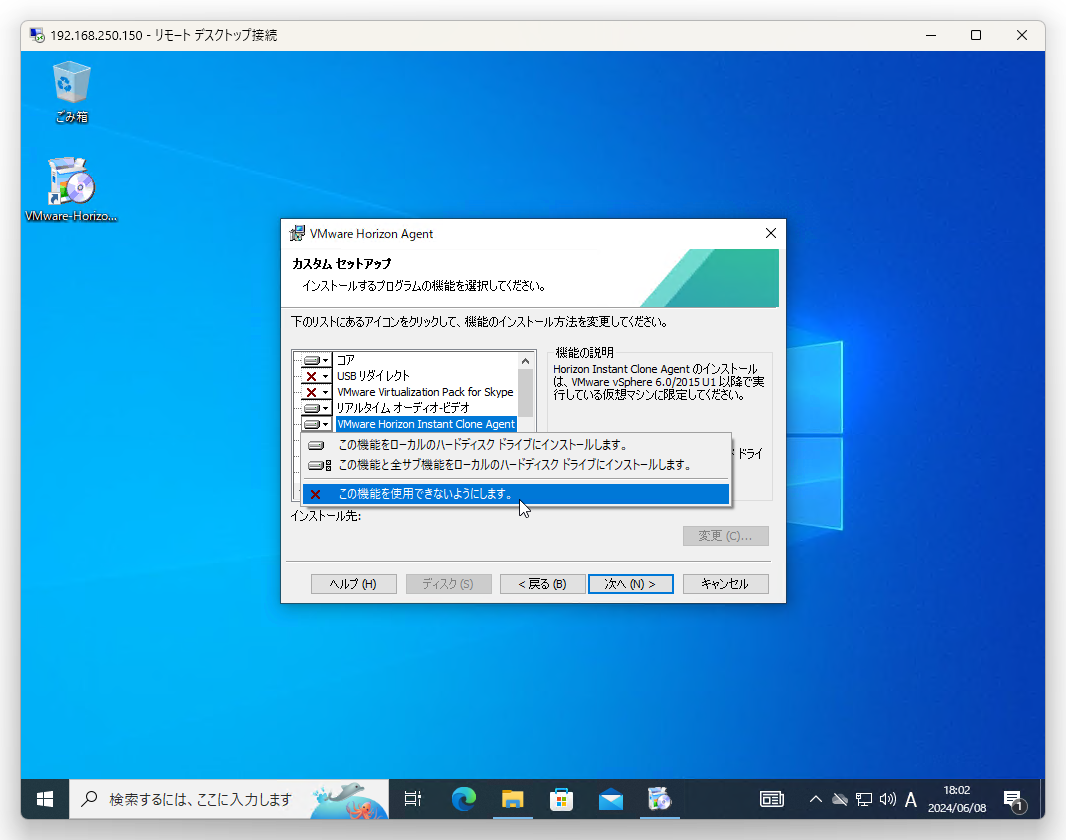Close the VMware Horizon Agent dialog
Image resolution: width=1066 pixels, height=840 pixels.
click(x=770, y=233)
